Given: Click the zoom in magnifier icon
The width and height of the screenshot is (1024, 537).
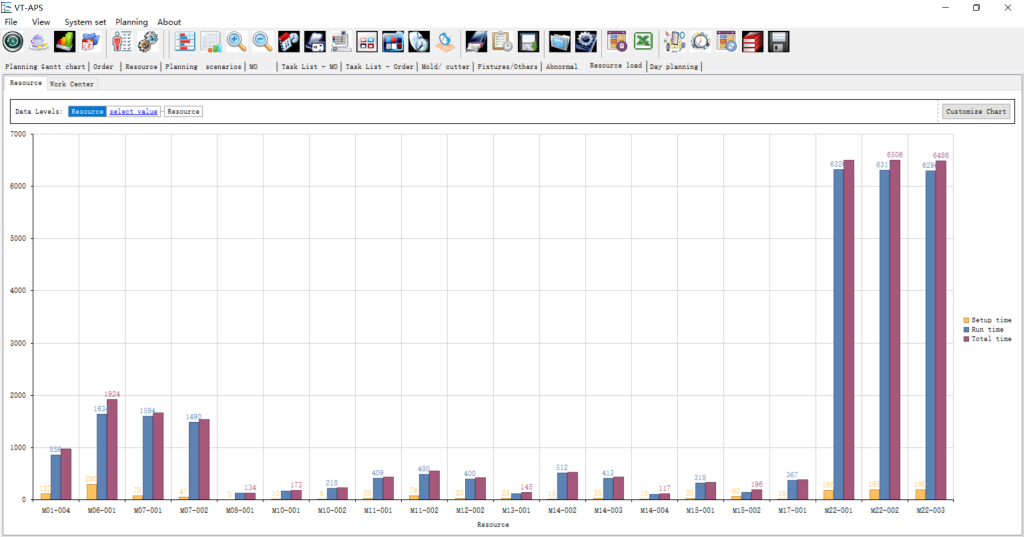Looking at the screenshot, I should coord(237,41).
